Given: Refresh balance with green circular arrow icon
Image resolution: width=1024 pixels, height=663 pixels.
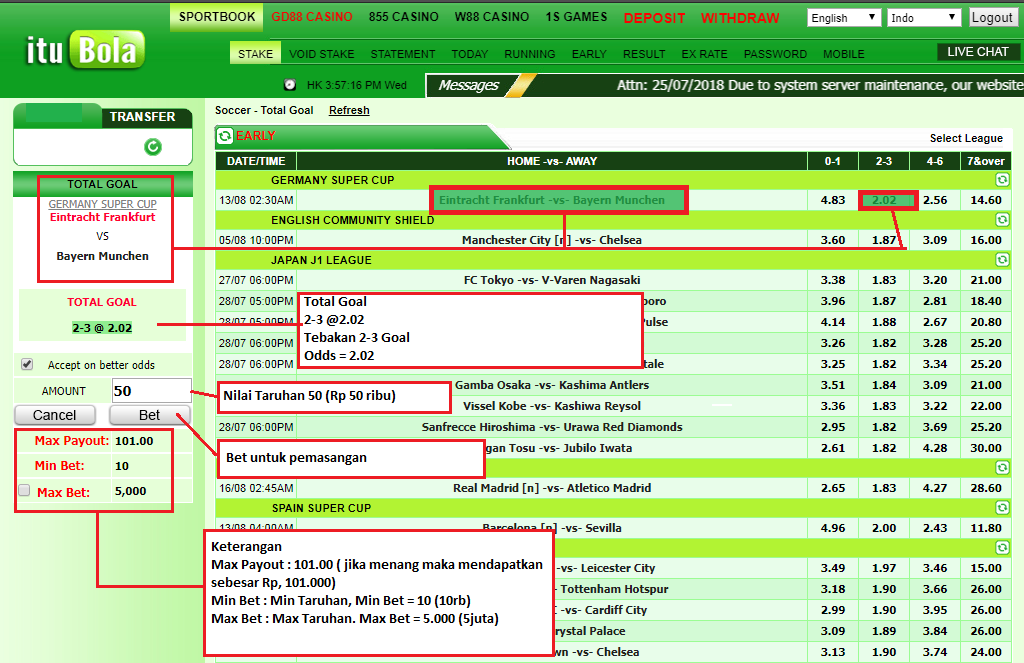Looking at the screenshot, I should [153, 147].
